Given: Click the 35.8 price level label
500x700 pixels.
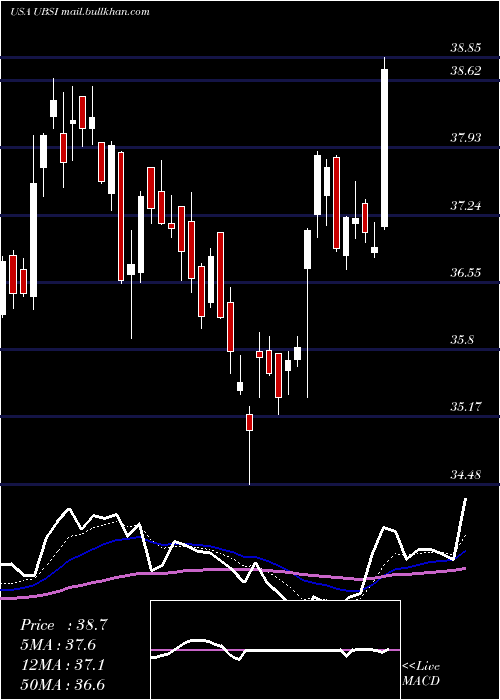Looking at the screenshot, I should tap(462, 340).
